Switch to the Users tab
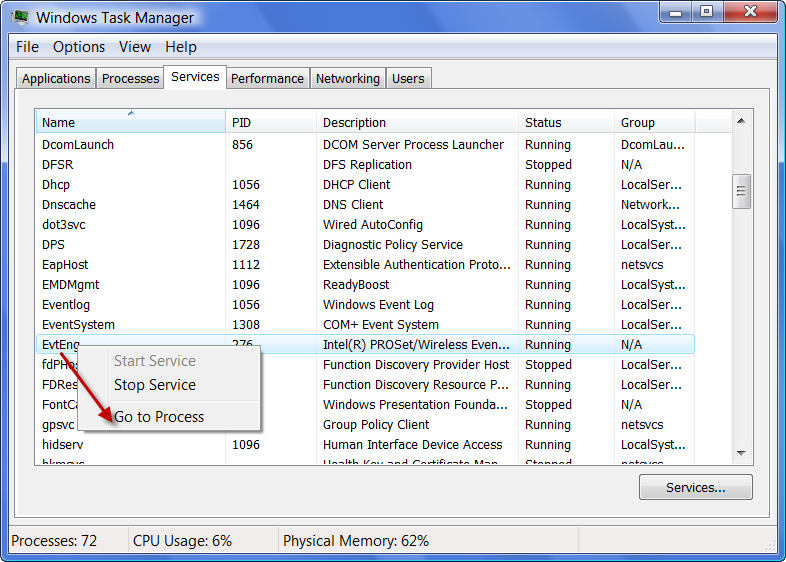This screenshot has width=786, height=562. [408, 79]
